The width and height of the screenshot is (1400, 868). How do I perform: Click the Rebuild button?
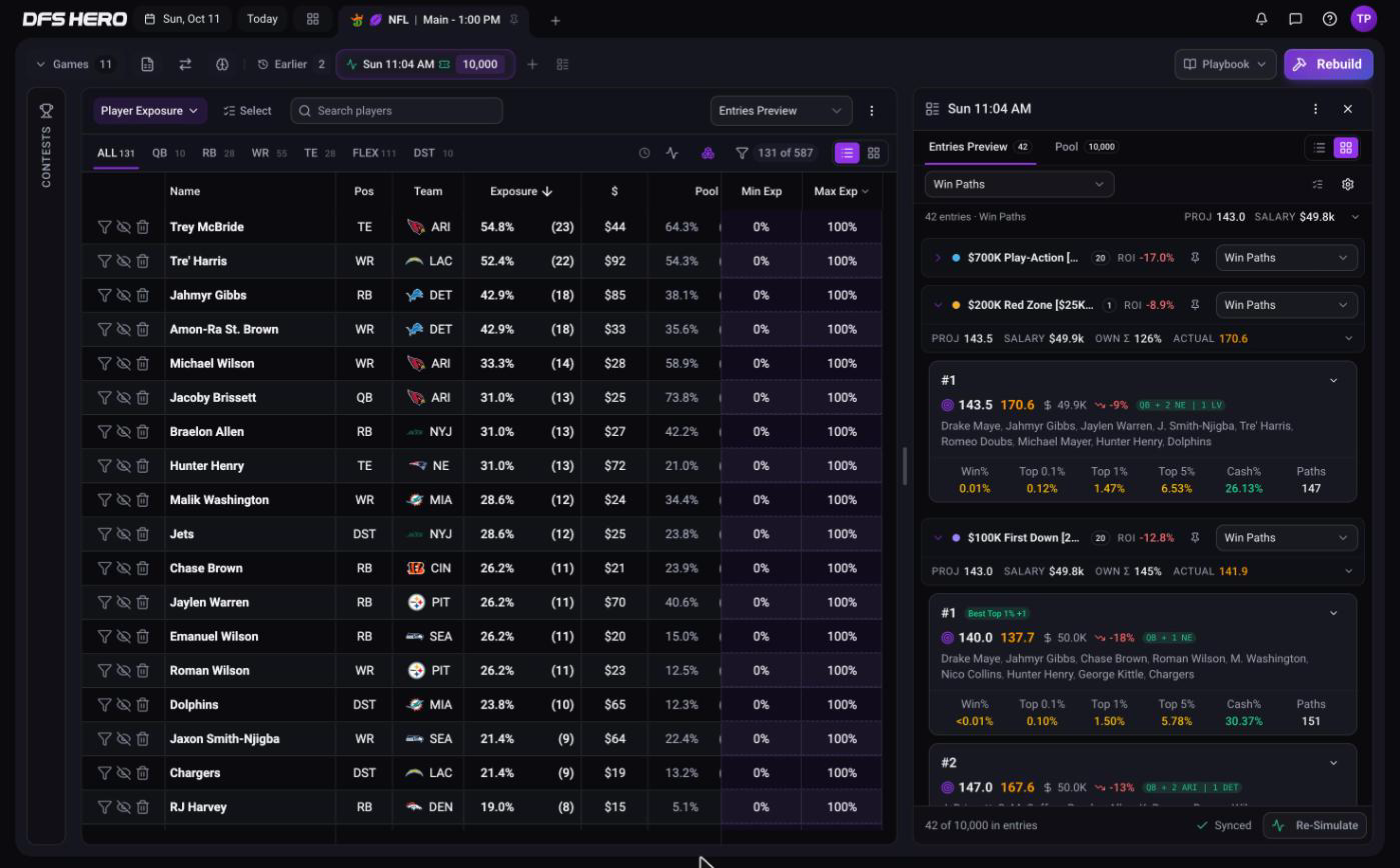pos(1329,64)
